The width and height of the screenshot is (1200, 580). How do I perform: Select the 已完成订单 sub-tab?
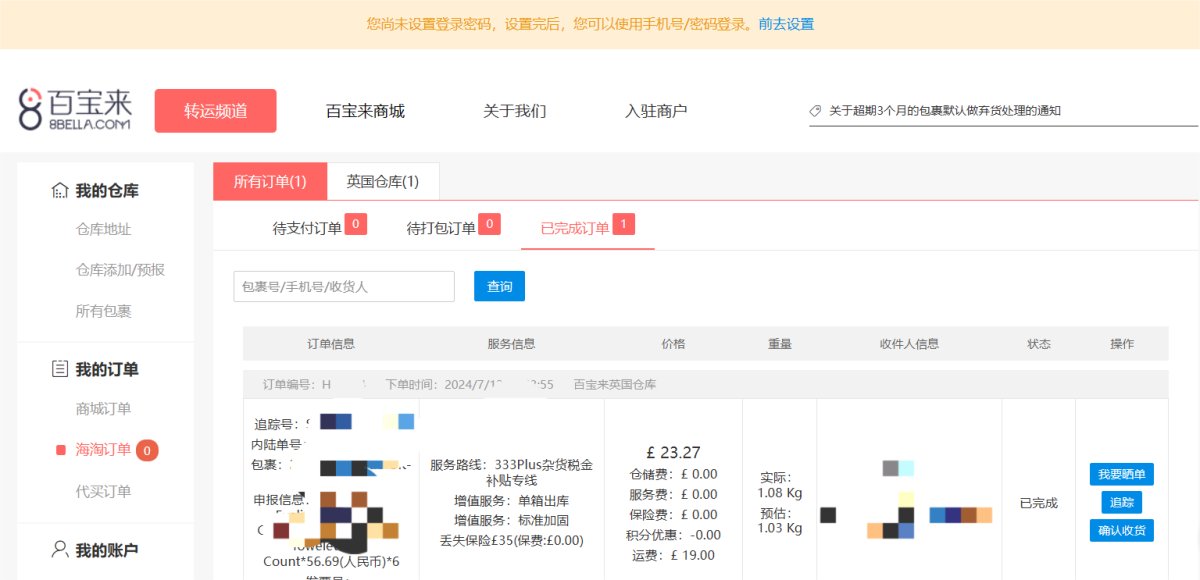pos(575,228)
